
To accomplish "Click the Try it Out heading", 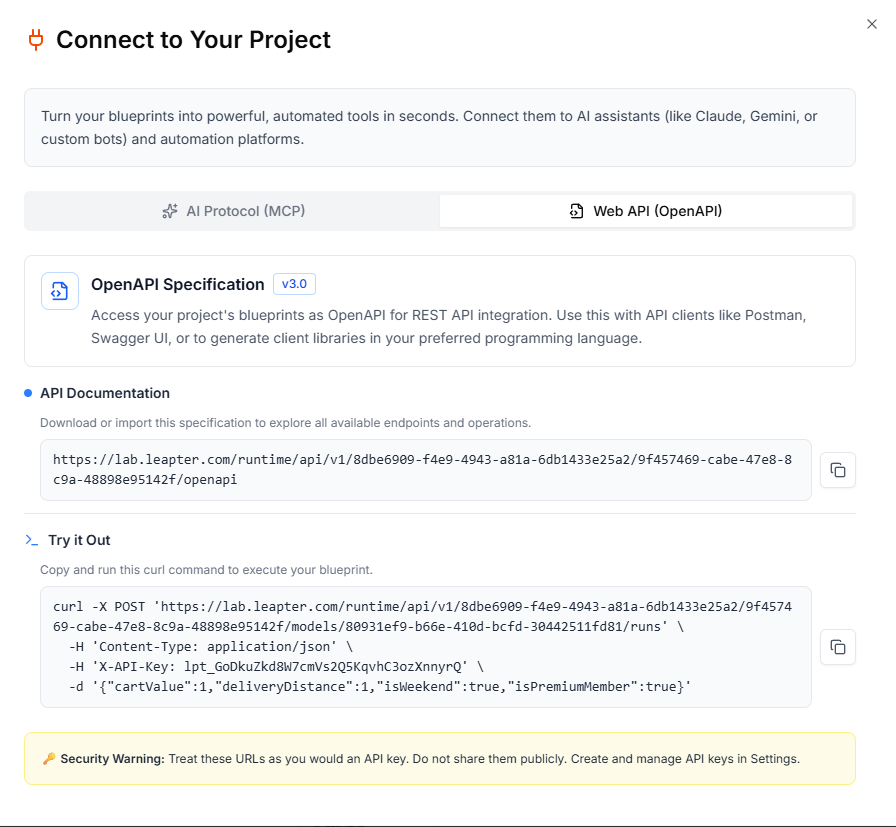I will [80, 539].
